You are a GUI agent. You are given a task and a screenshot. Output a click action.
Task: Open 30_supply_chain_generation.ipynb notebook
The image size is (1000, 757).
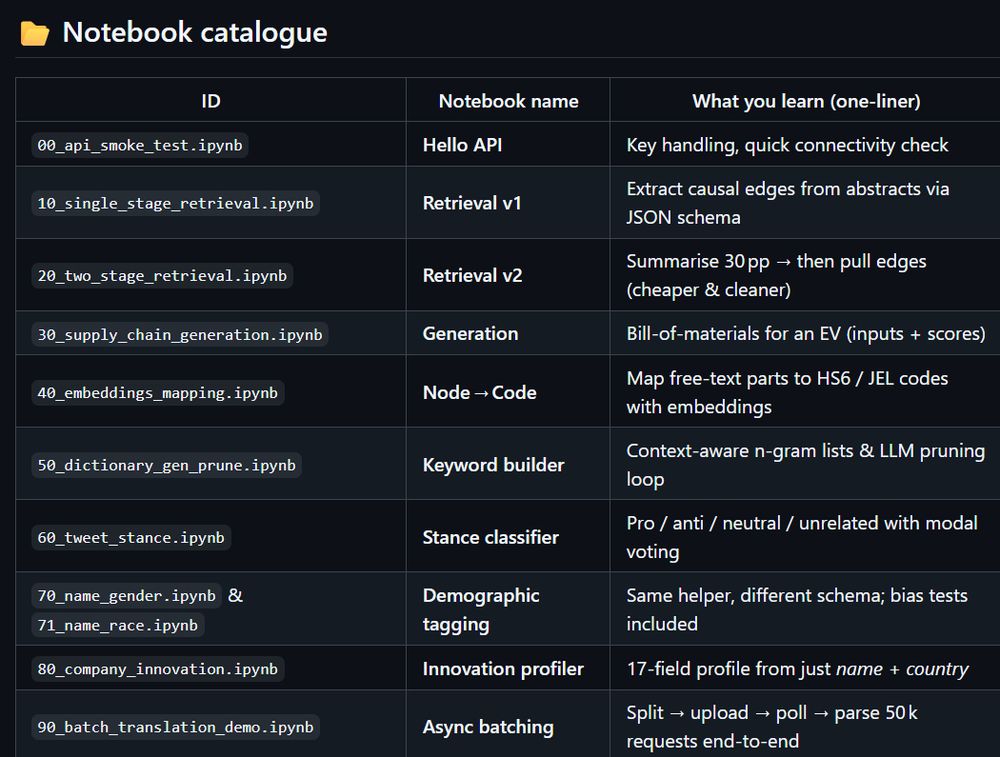180,334
